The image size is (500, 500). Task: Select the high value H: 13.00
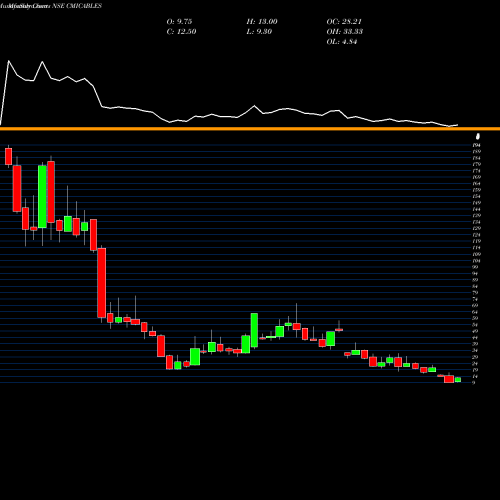(262, 22)
